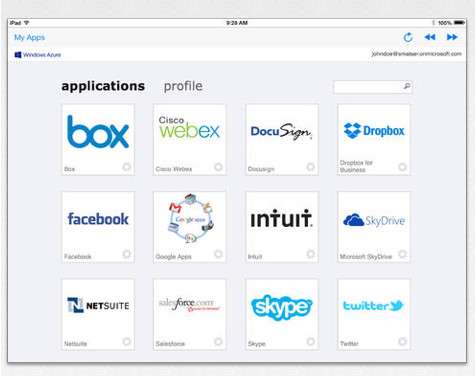Tap the 9:28 AM clock
The height and width of the screenshot is (377, 475).
coord(237,23)
